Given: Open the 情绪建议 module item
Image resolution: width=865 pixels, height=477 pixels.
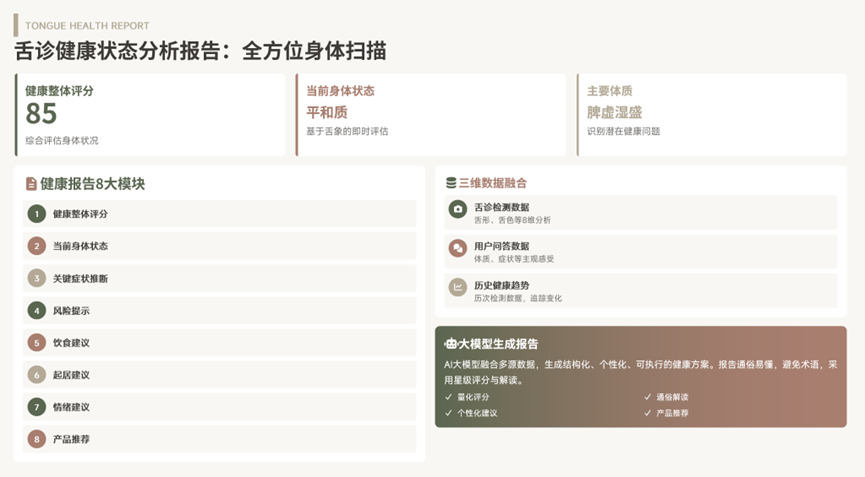Looking at the screenshot, I should (220, 407).
